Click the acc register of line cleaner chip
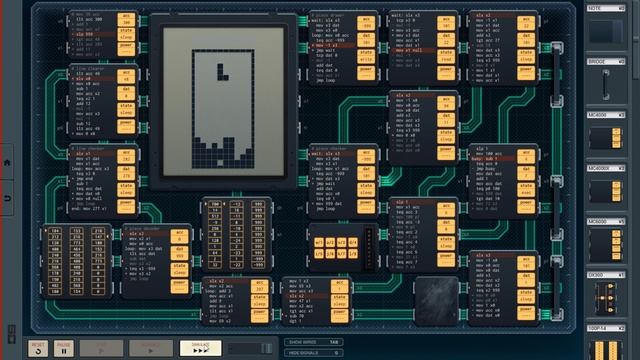640x360 pixels. pyautogui.click(x=126, y=76)
